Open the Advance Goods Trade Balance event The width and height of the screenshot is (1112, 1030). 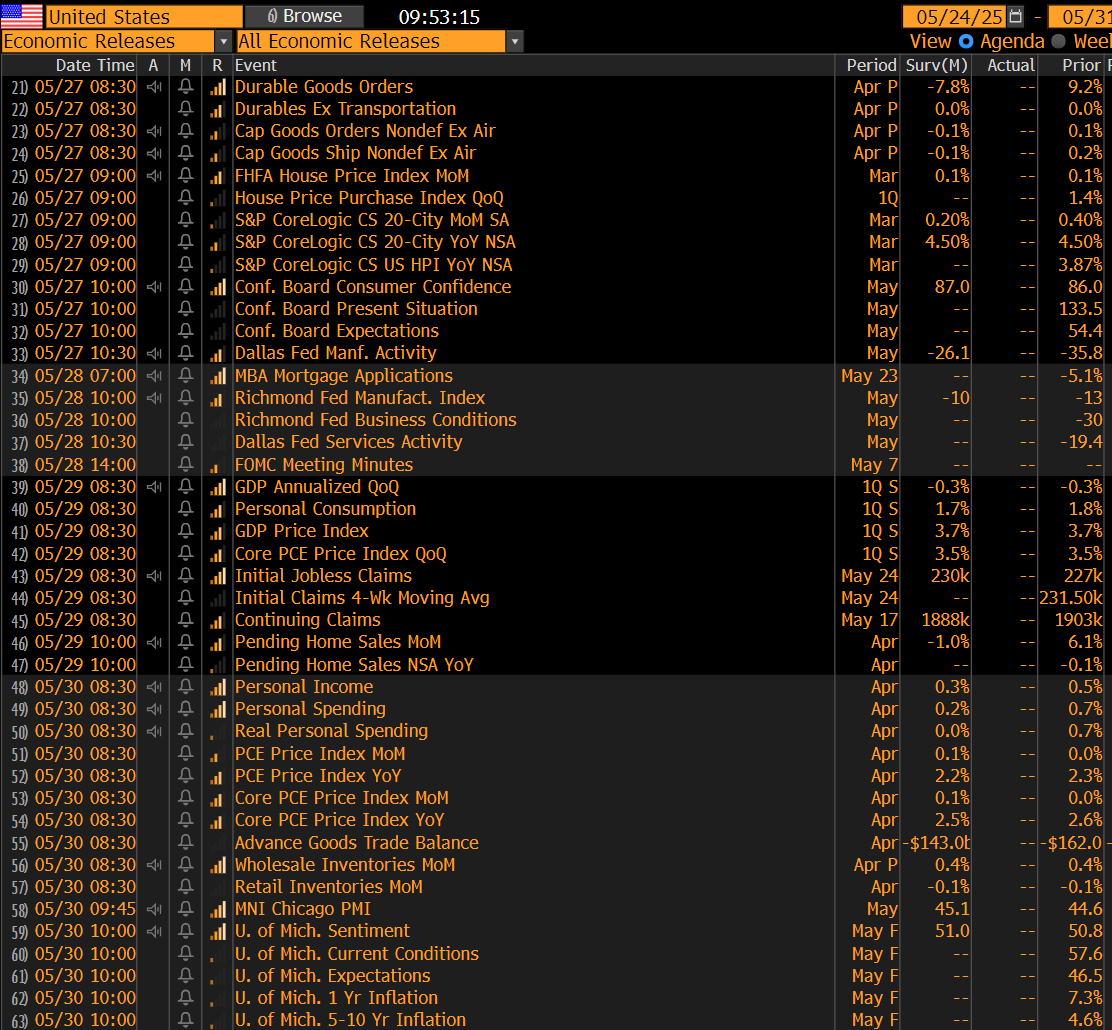[357, 842]
